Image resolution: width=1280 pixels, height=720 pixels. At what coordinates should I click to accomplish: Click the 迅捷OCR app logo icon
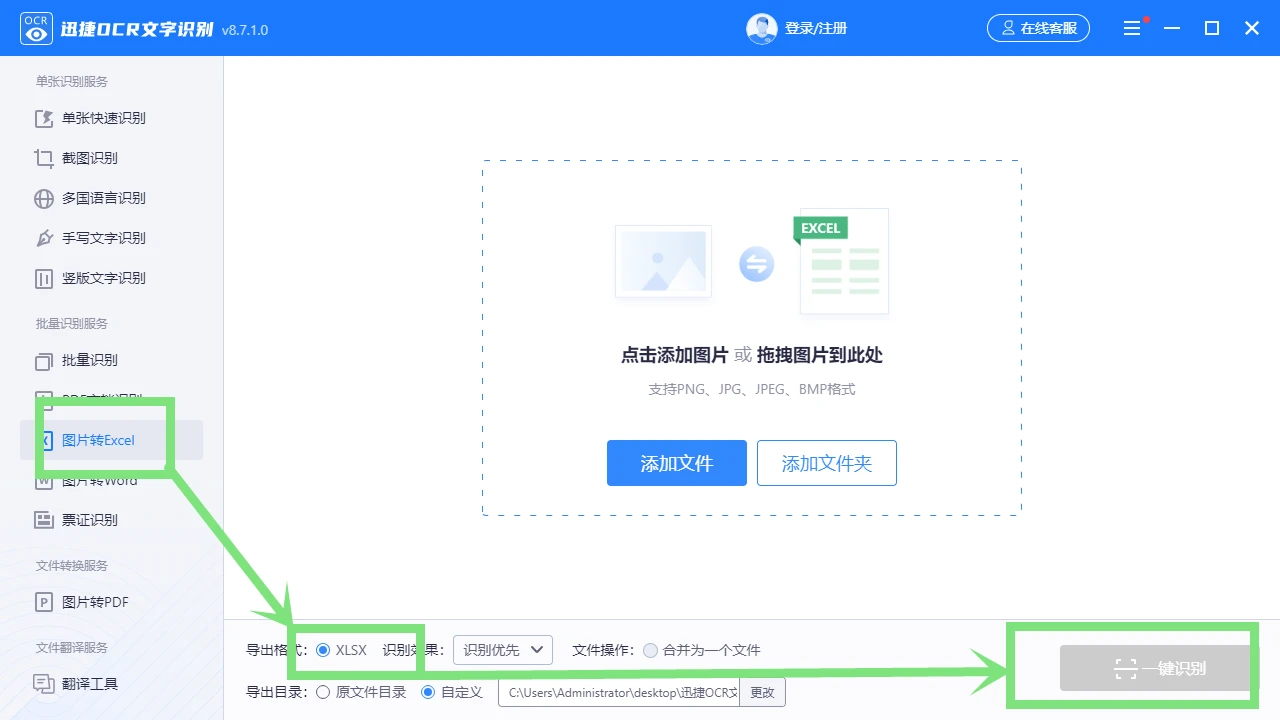coord(36,28)
